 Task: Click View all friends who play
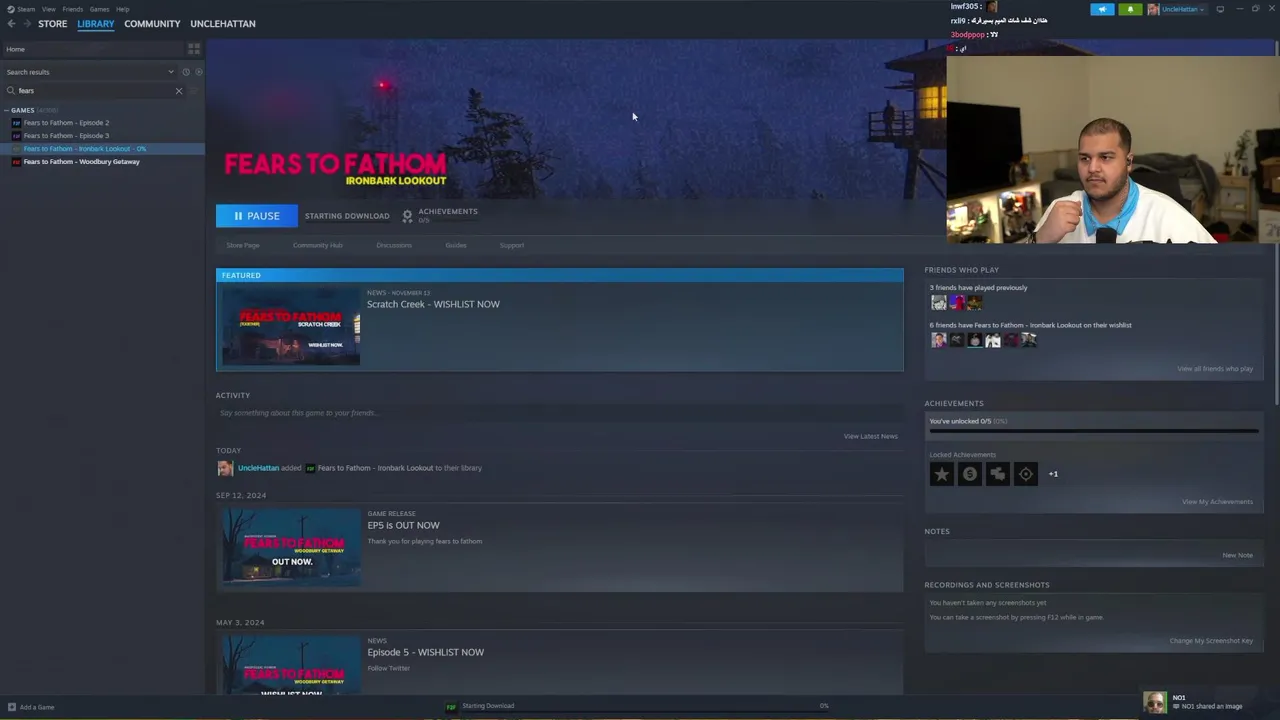pos(1215,369)
